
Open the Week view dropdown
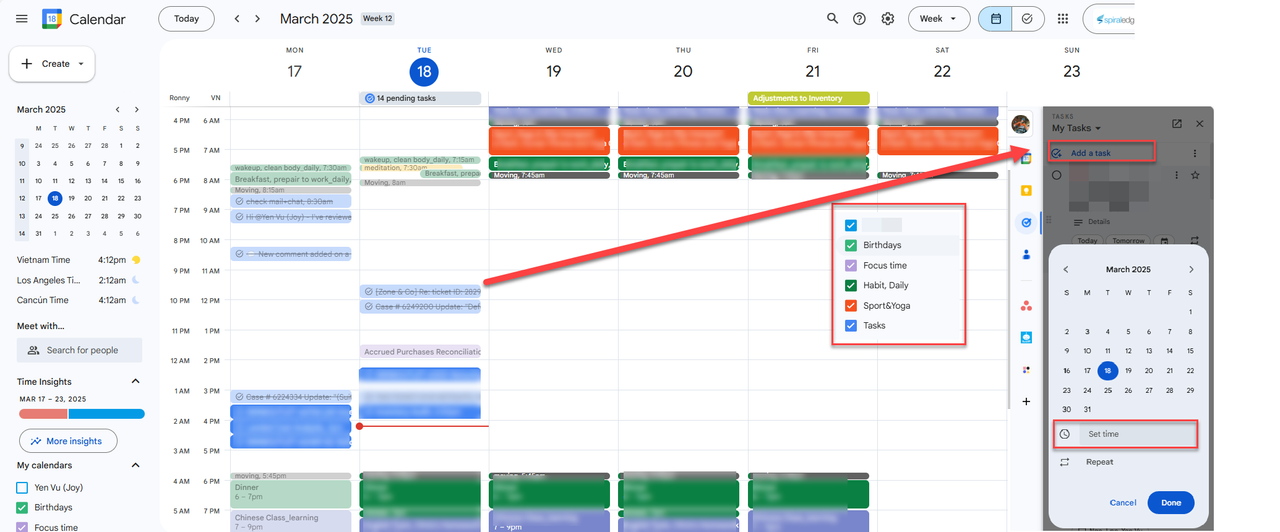point(939,19)
